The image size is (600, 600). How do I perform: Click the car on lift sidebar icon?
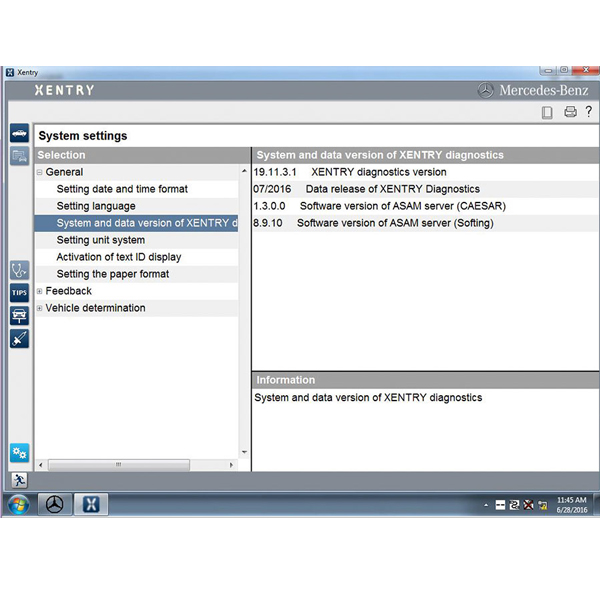coord(19,316)
